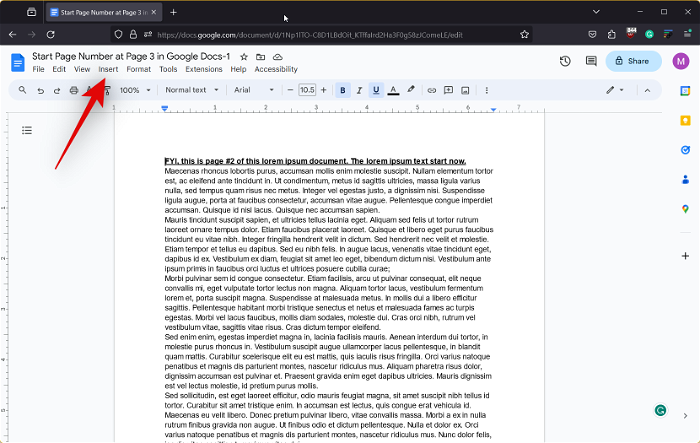
Task: Click the Move to folder icon
Action: pyautogui.click(x=260, y=57)
